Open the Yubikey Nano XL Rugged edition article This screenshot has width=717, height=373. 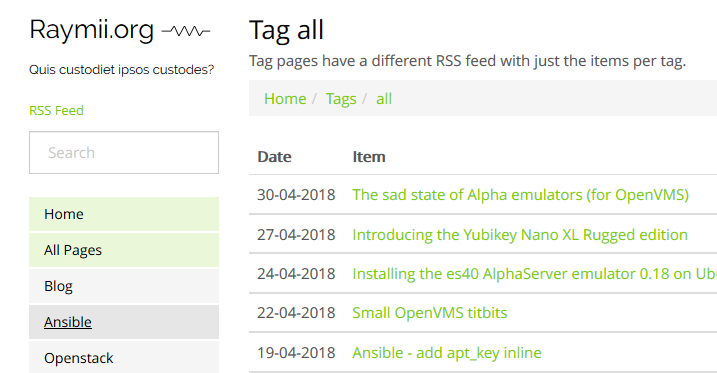[520, 234]
